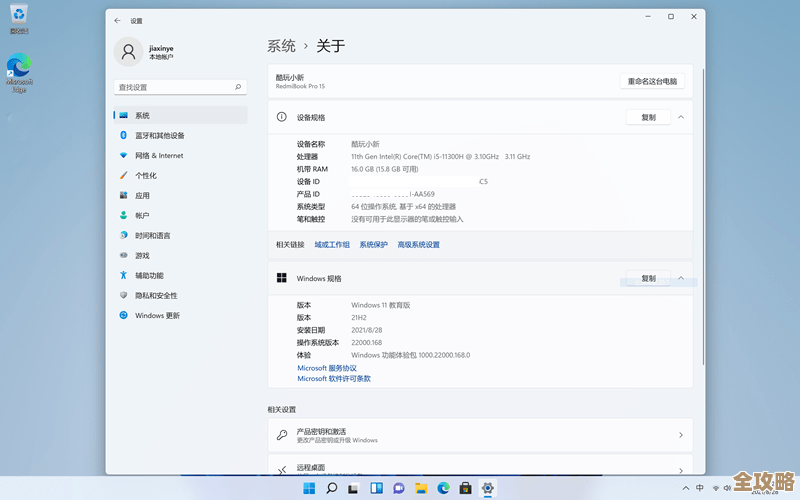
Task: Click the key icon for 产品密钥和激活
Action: 282,435
